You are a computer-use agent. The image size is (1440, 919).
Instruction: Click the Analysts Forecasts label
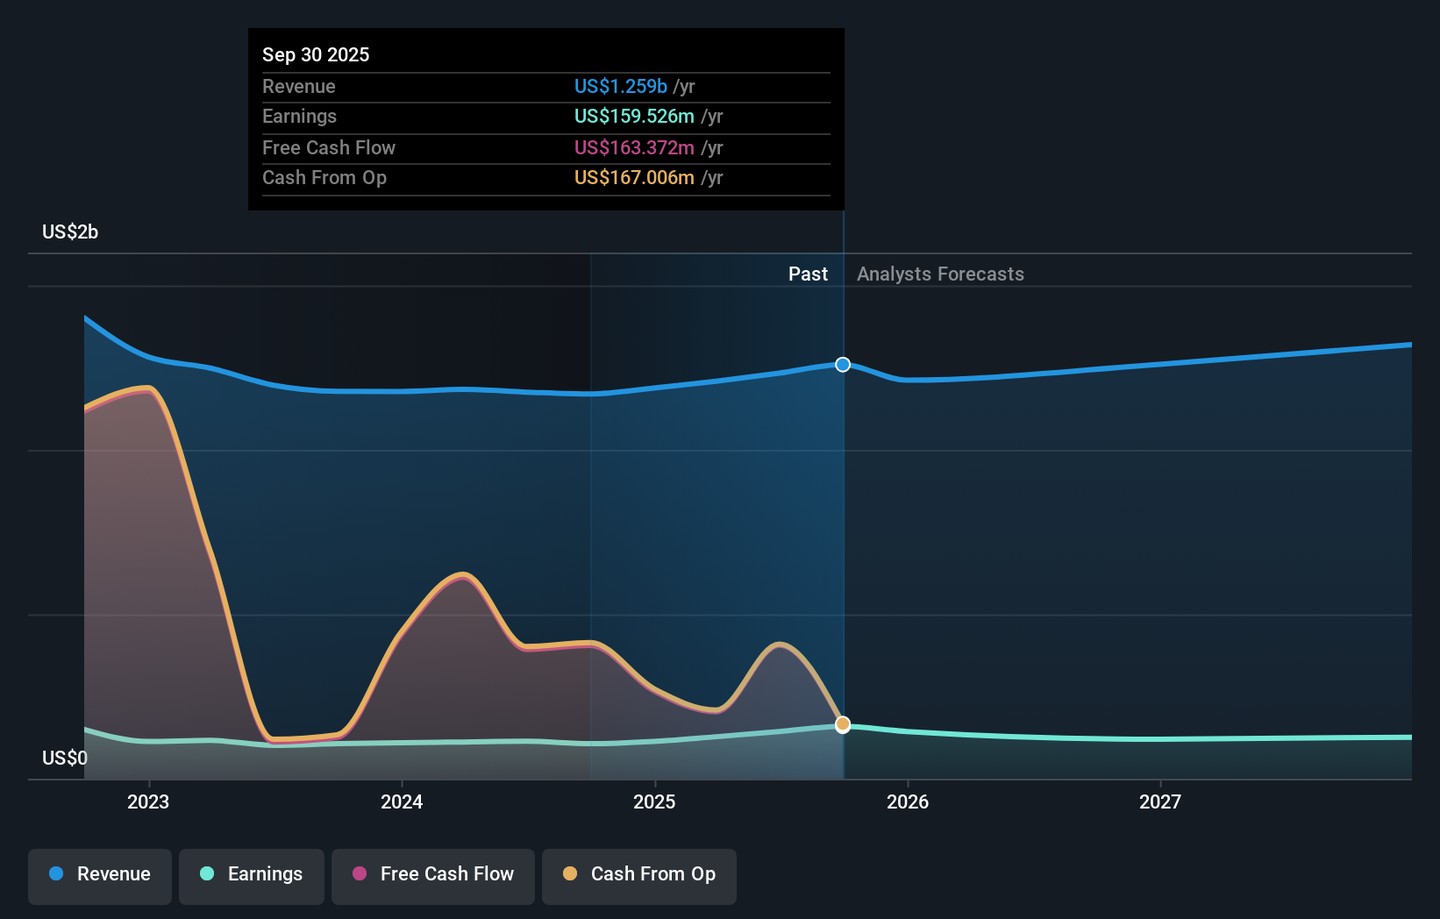click(x=940, y=274)
